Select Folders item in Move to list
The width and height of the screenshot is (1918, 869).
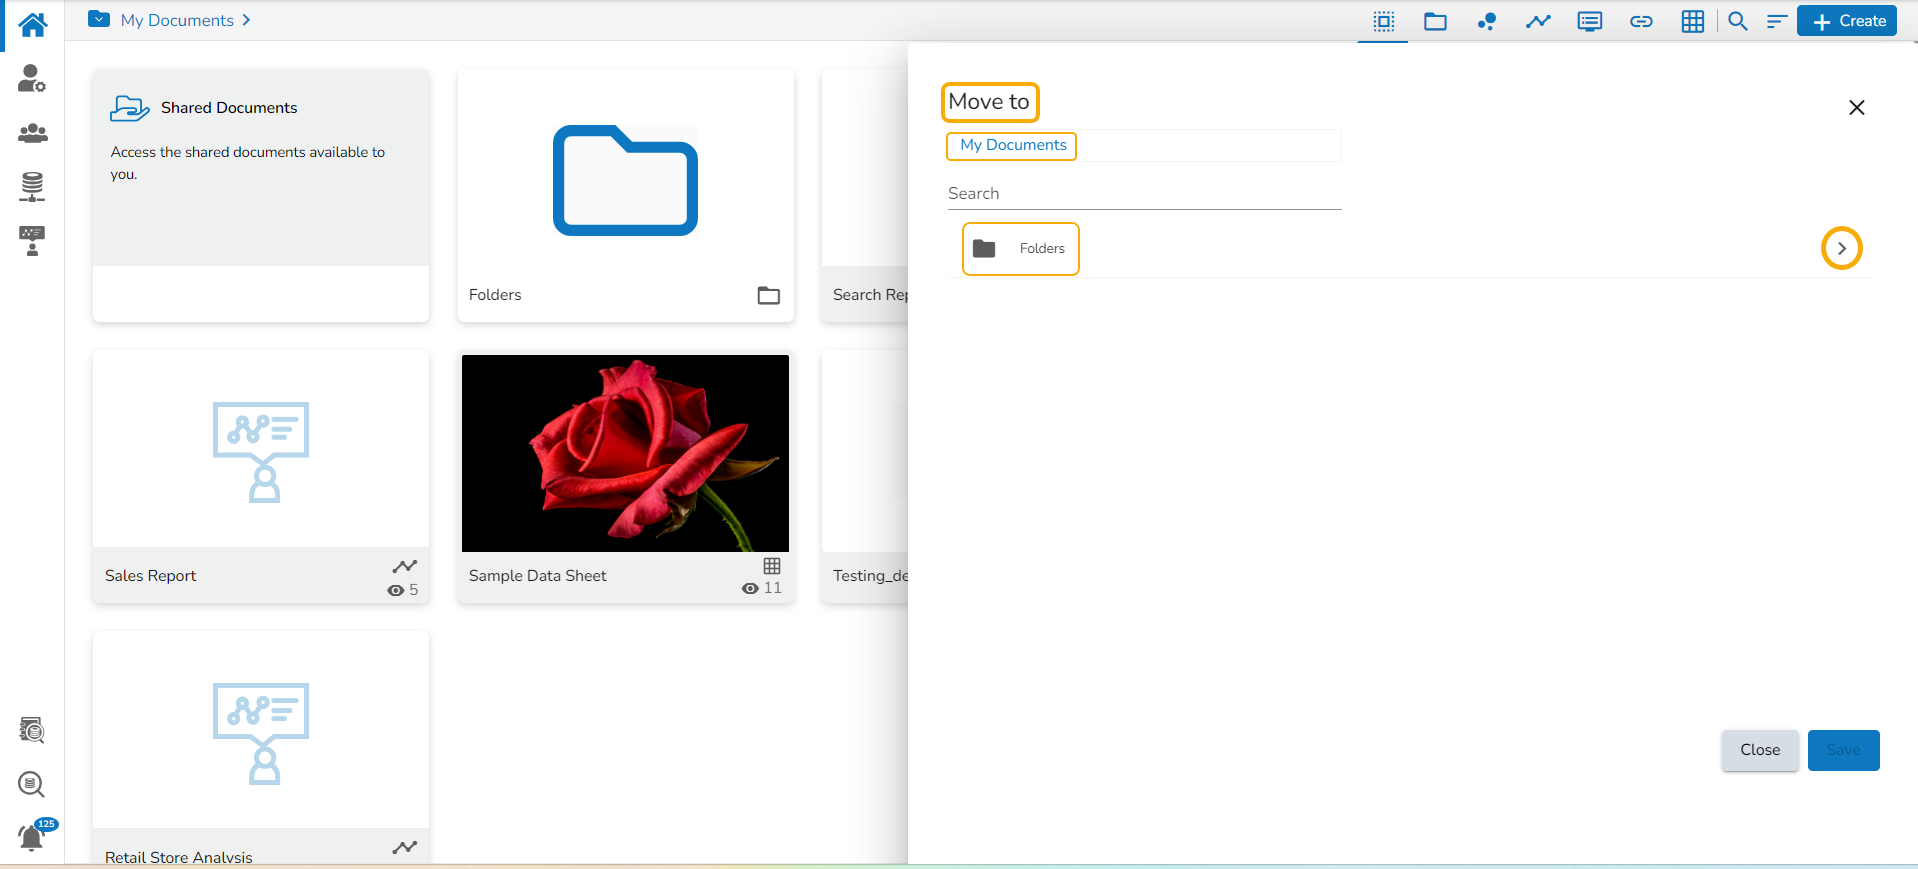tap(1021, 248)
